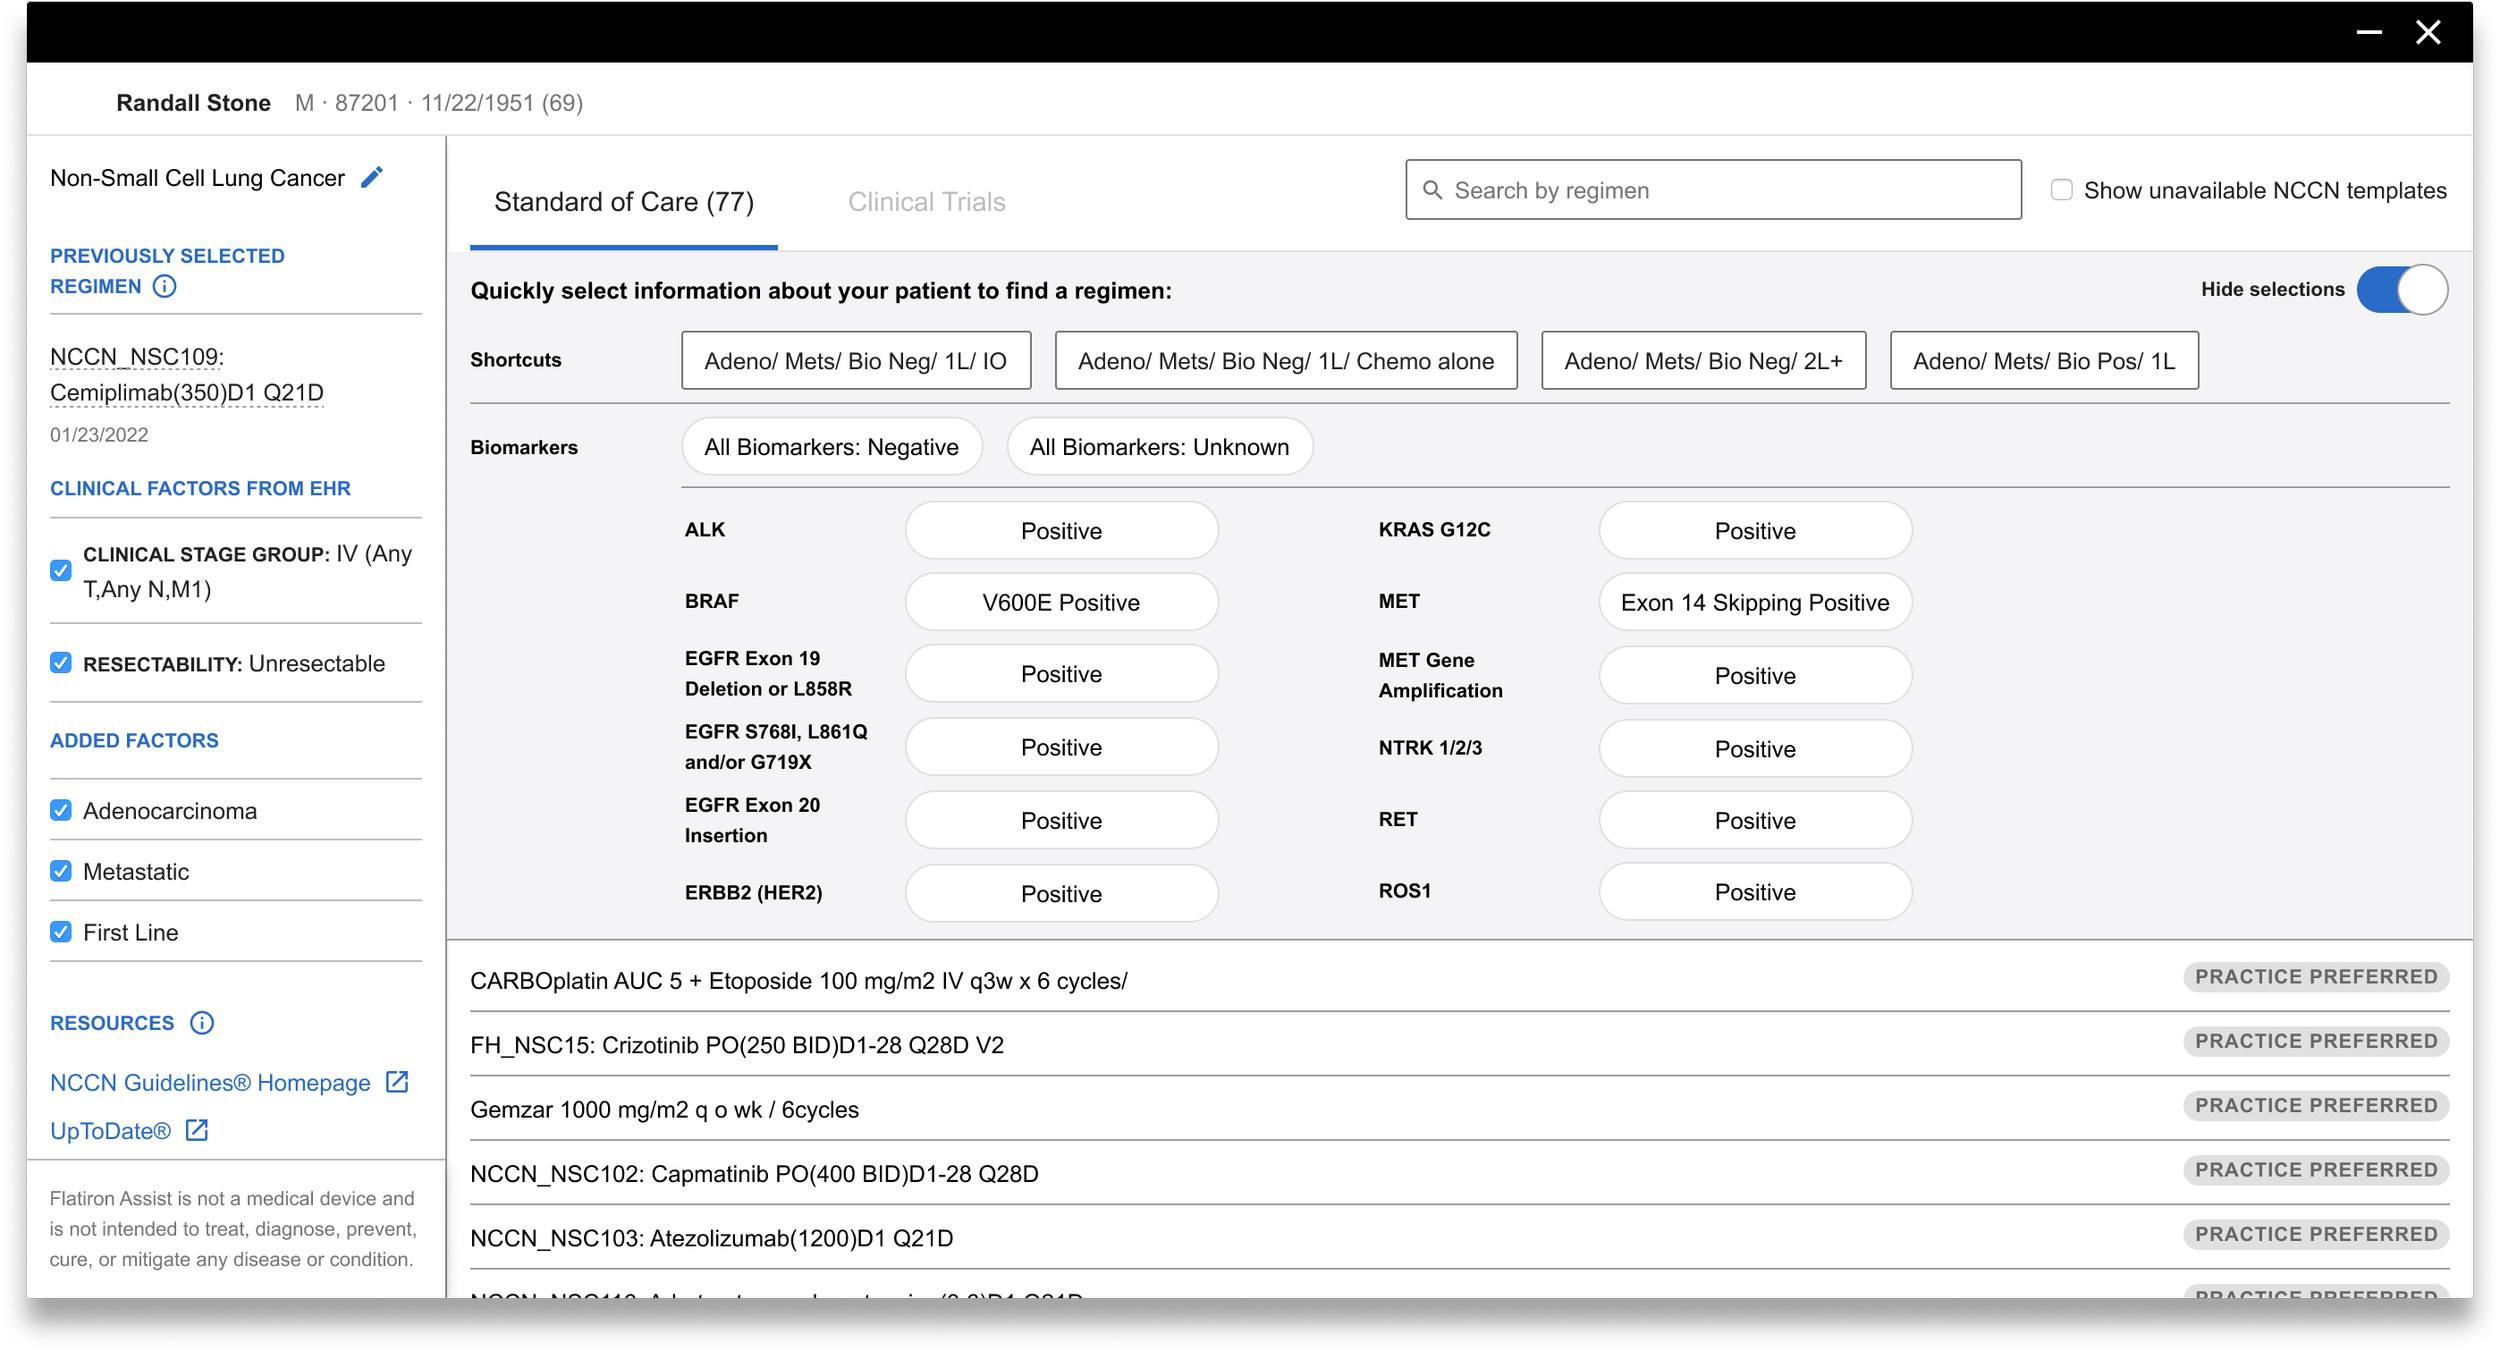Uncheck Clinical Stage Group IV checkbox
This screenshot has width=2500, height=1350.
[x=61, y=570]
